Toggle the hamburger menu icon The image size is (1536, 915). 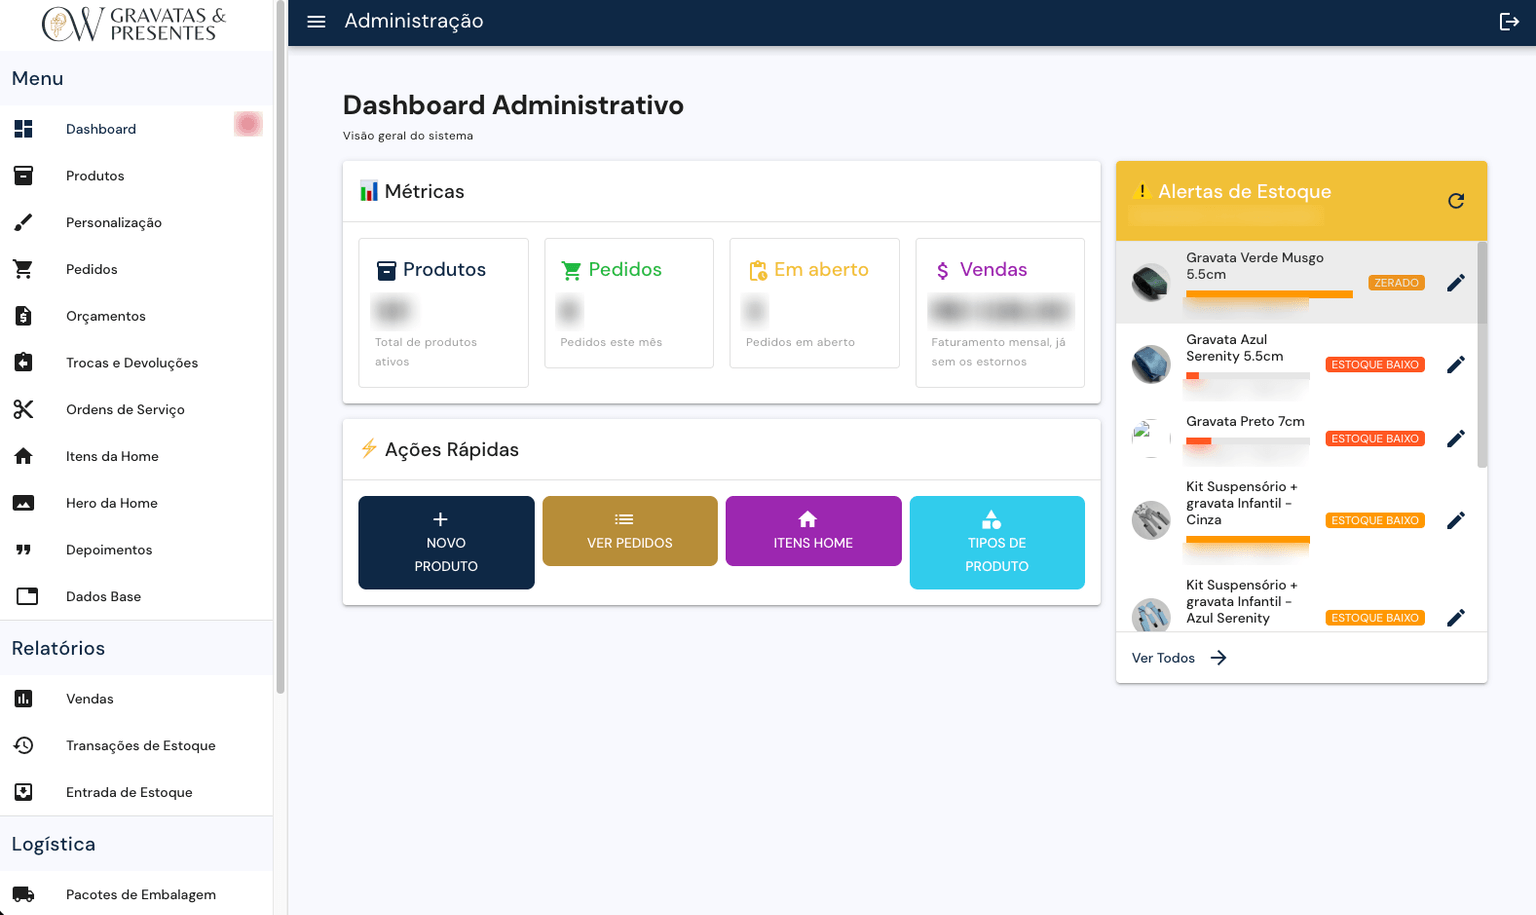[316, 21]
